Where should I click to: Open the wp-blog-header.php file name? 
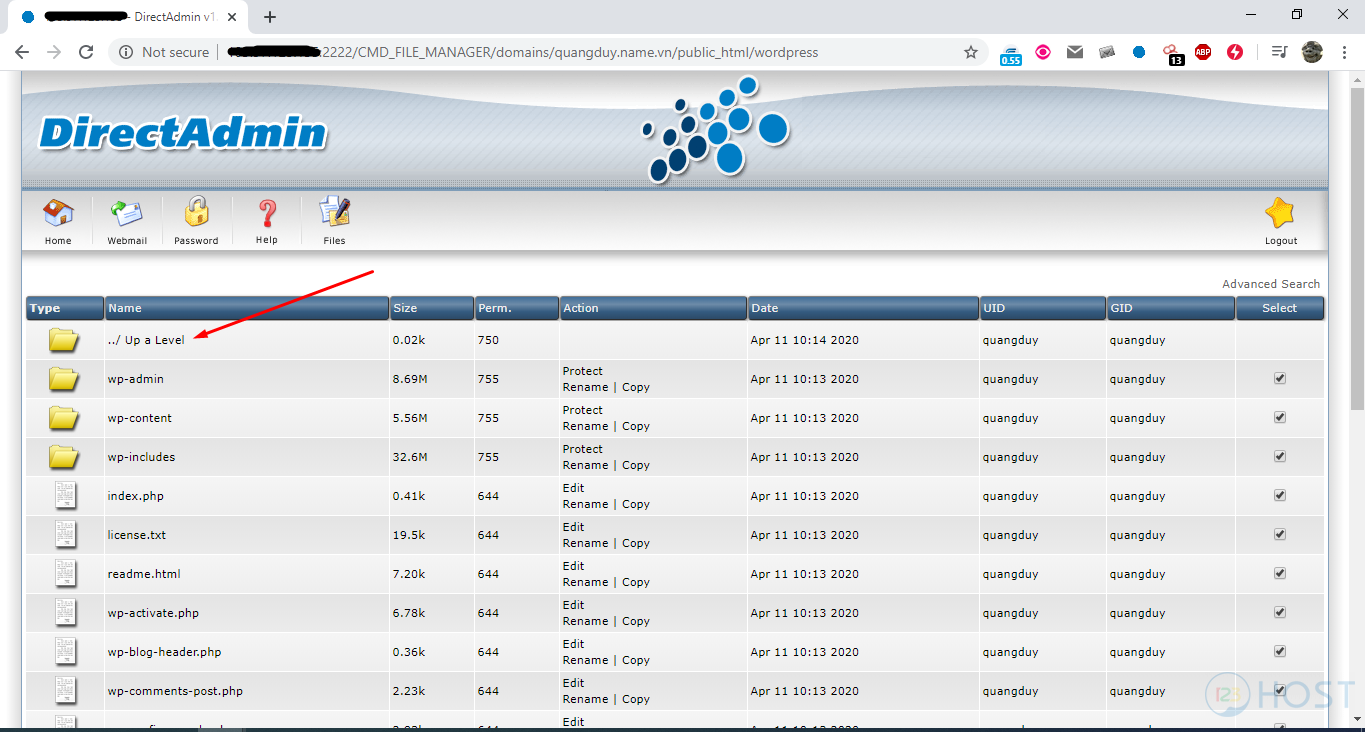point(165,652)
